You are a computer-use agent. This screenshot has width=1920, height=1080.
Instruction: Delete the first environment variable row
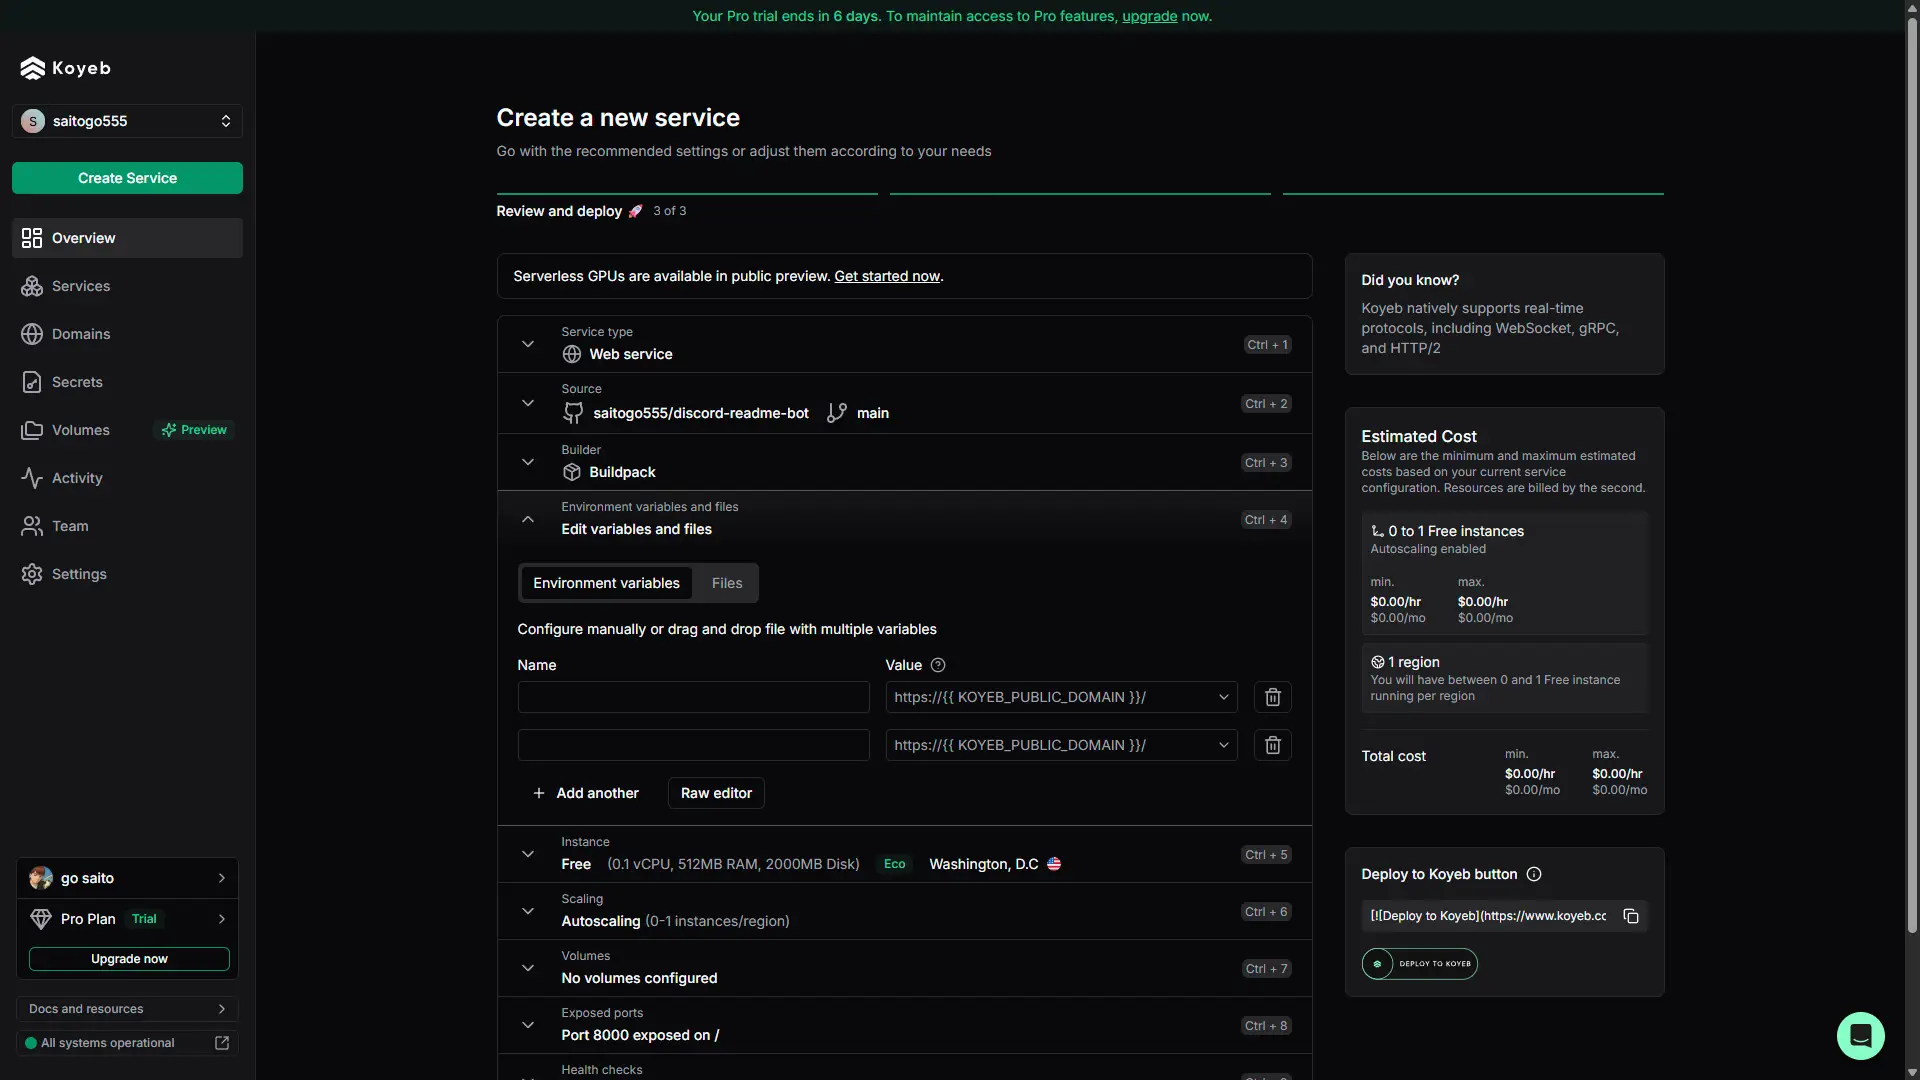(1272, 697)
